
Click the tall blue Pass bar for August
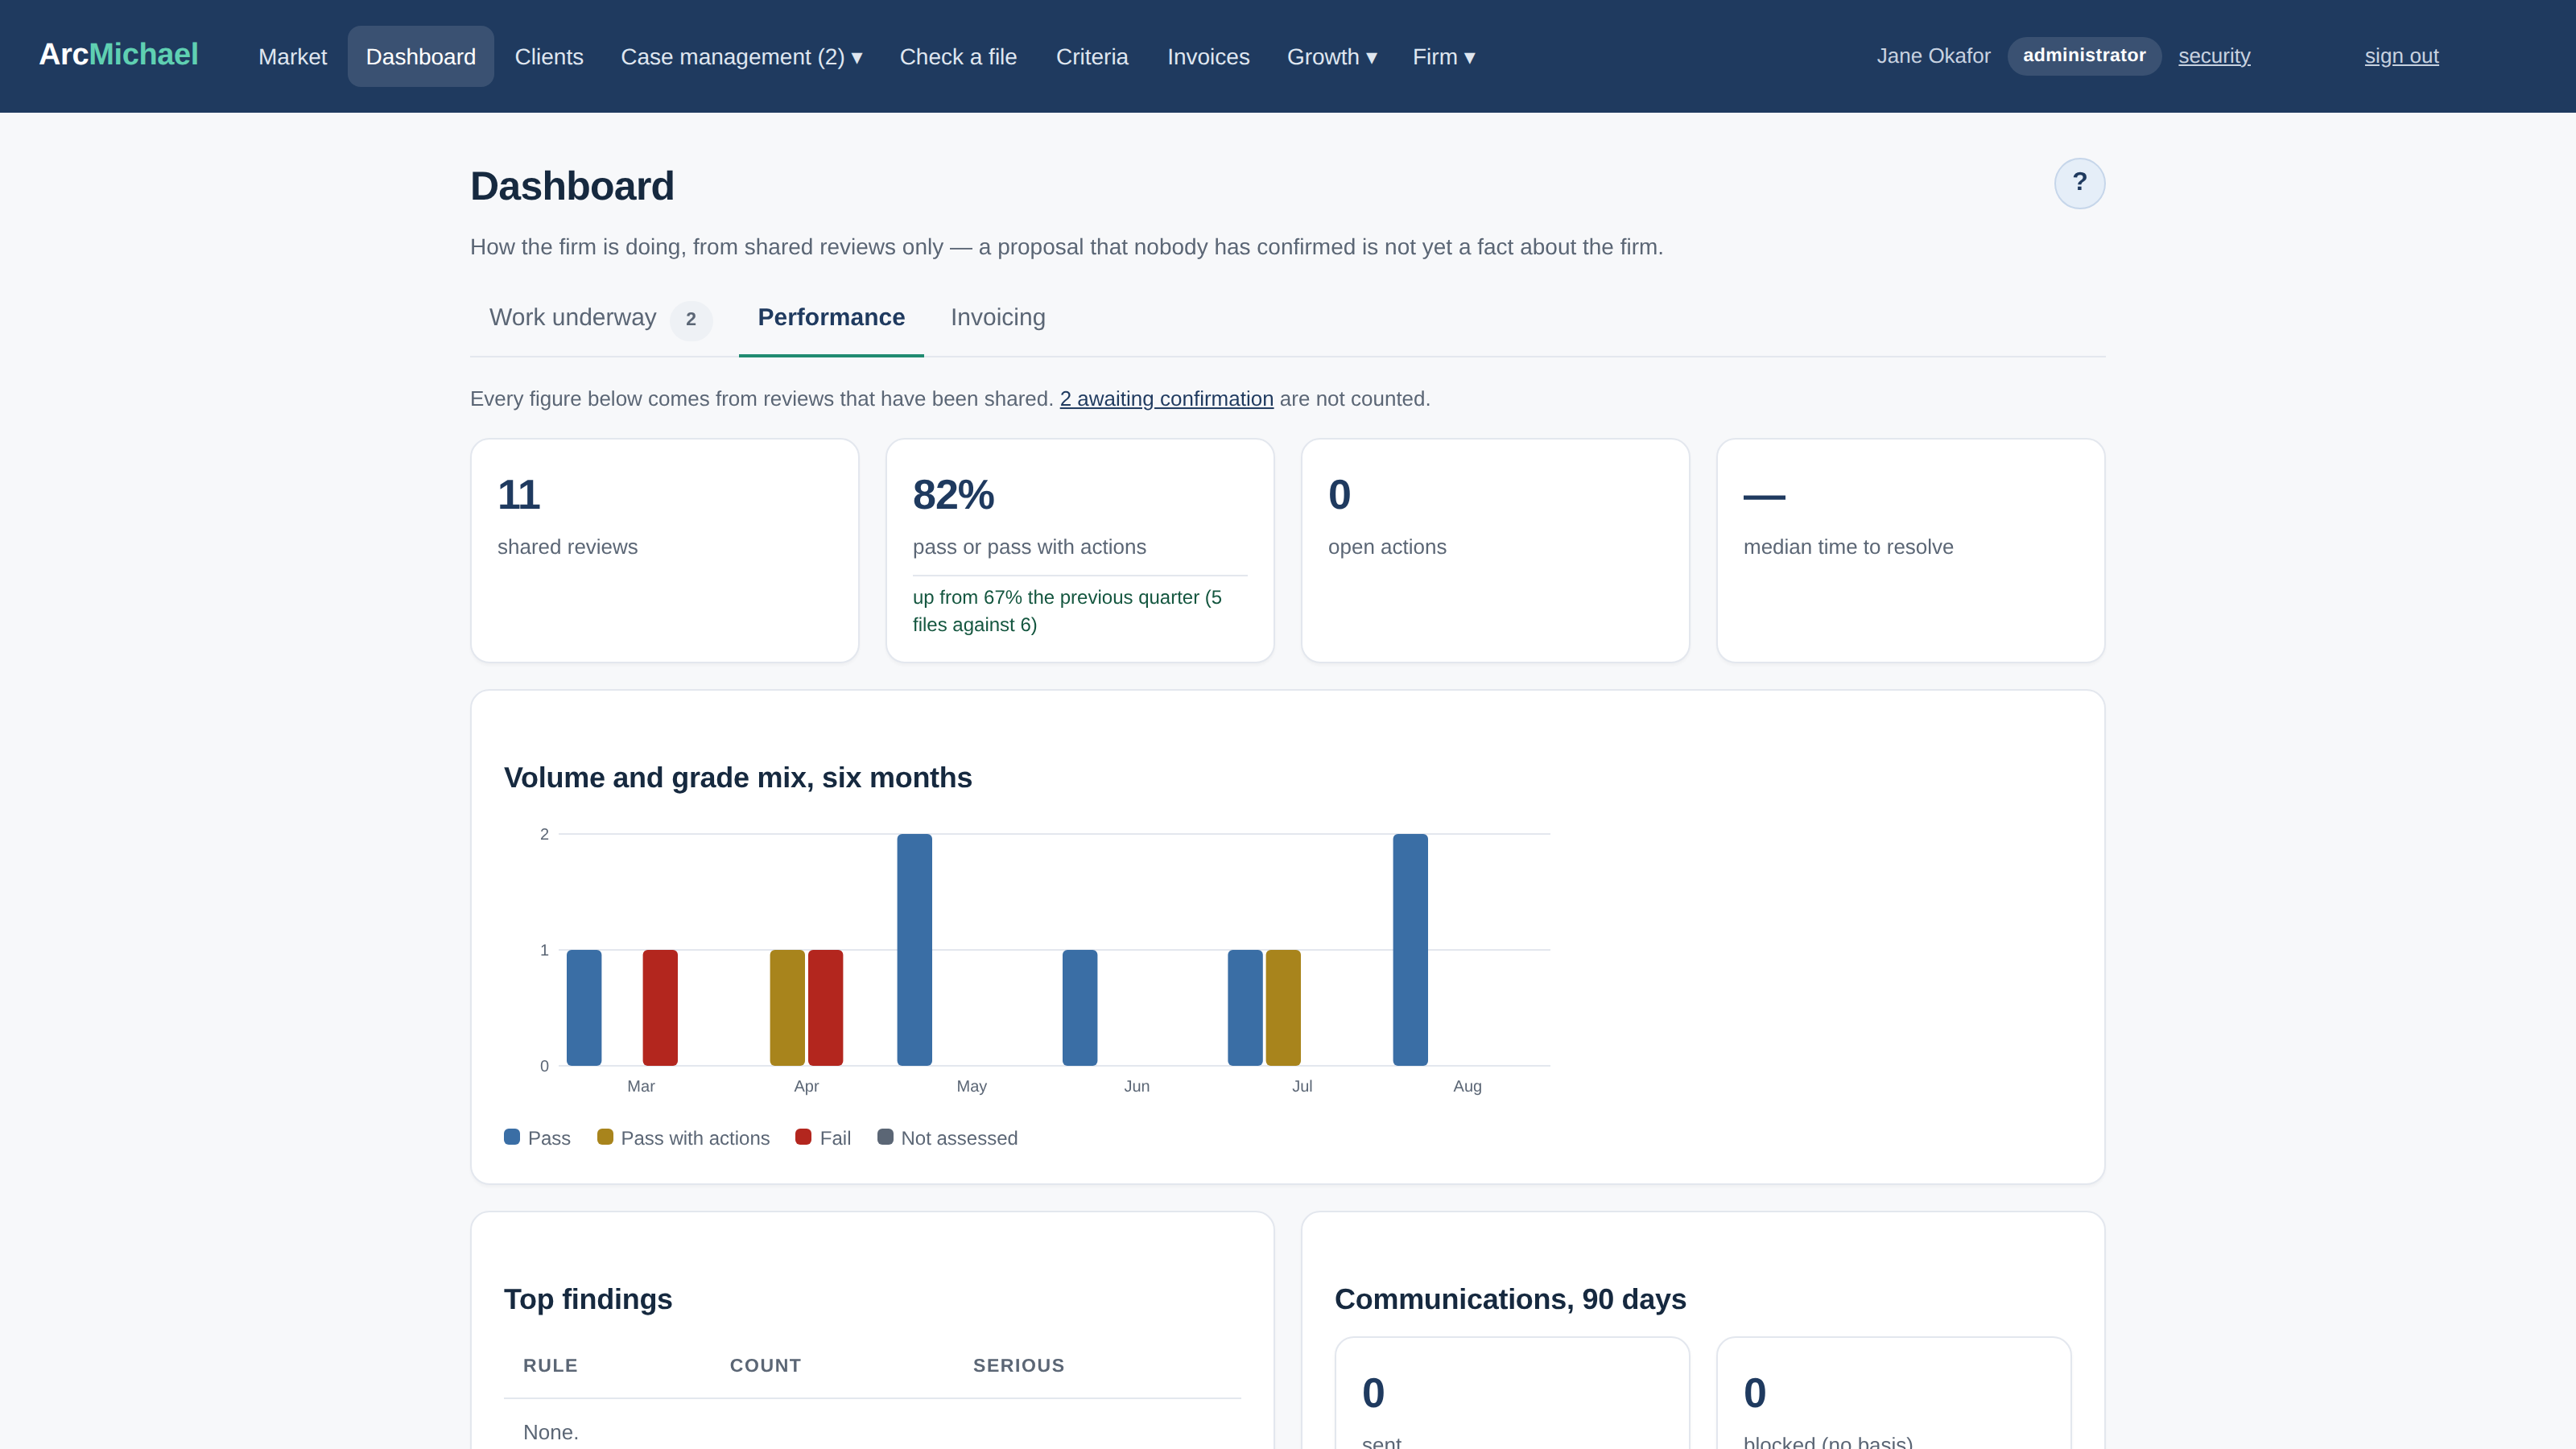1410,949
